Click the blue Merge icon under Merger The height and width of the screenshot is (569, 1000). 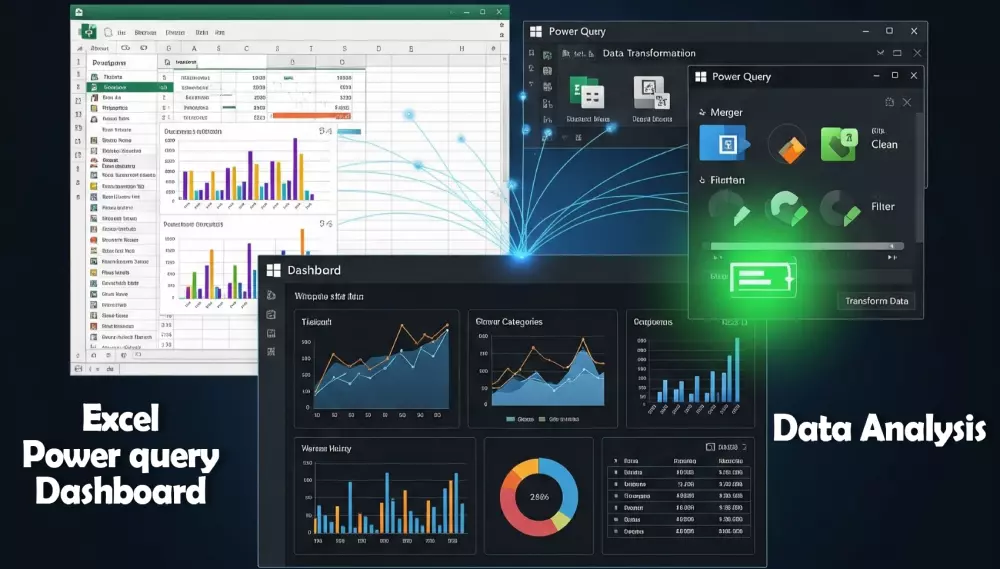[723, 143]
